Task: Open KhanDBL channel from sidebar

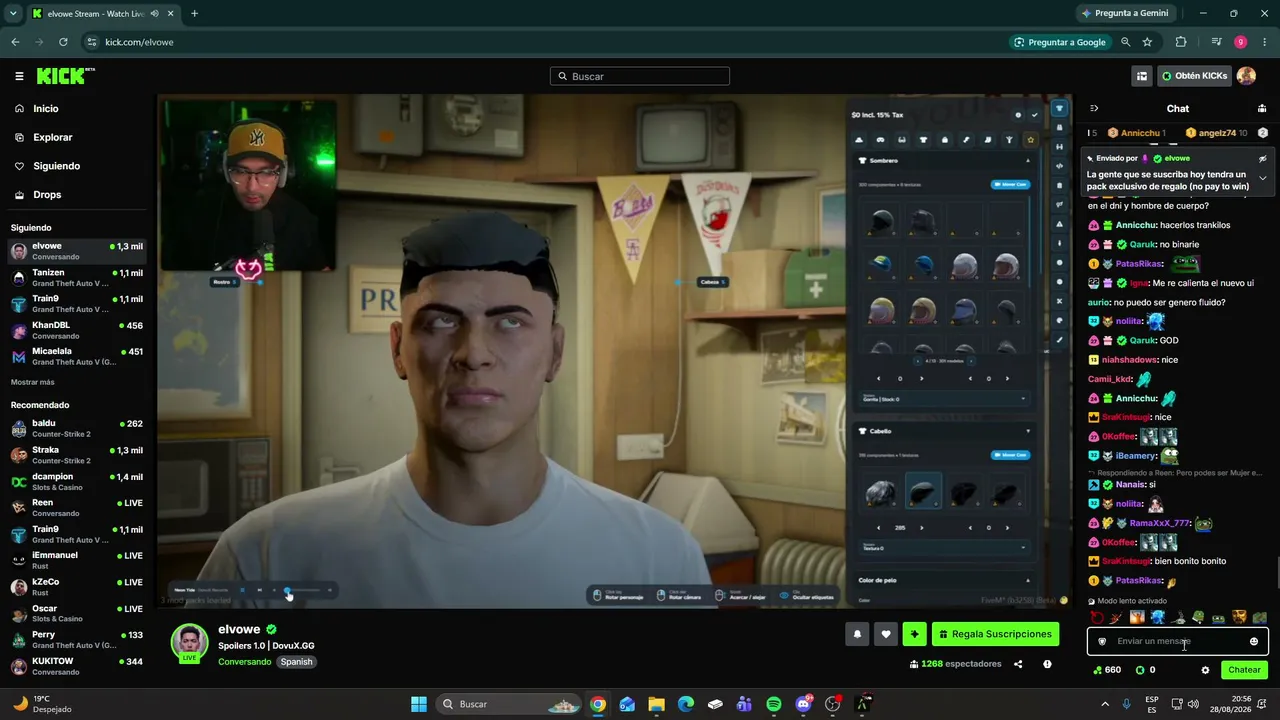Action: 78,330
